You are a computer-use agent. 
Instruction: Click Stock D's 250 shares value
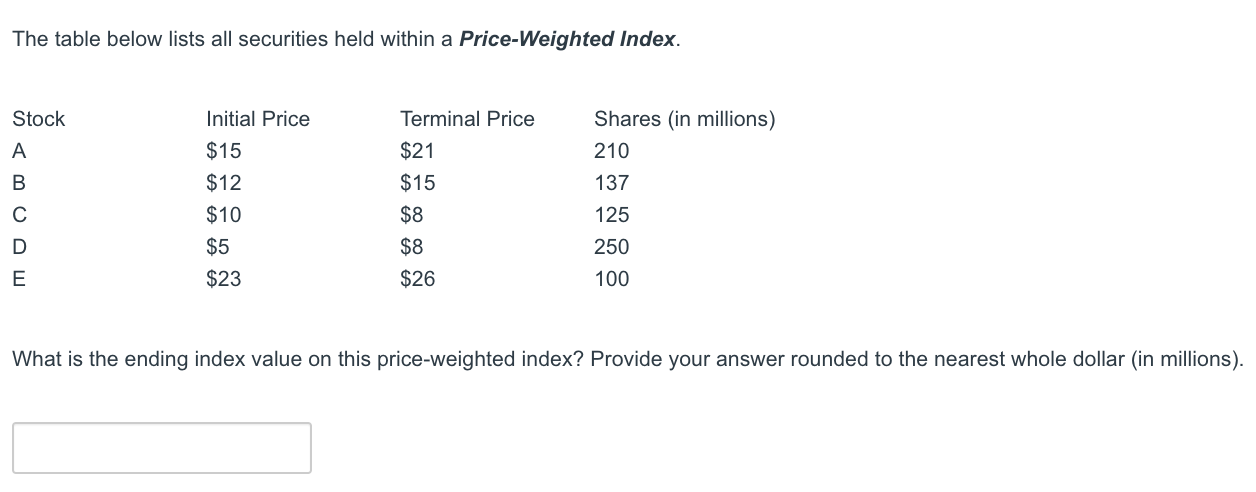(611, 247)
